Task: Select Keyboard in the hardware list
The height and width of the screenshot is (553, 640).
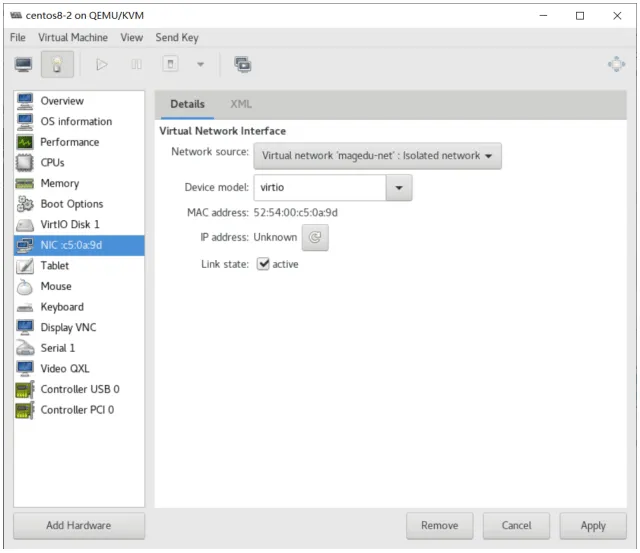Action: coord(79,307)
